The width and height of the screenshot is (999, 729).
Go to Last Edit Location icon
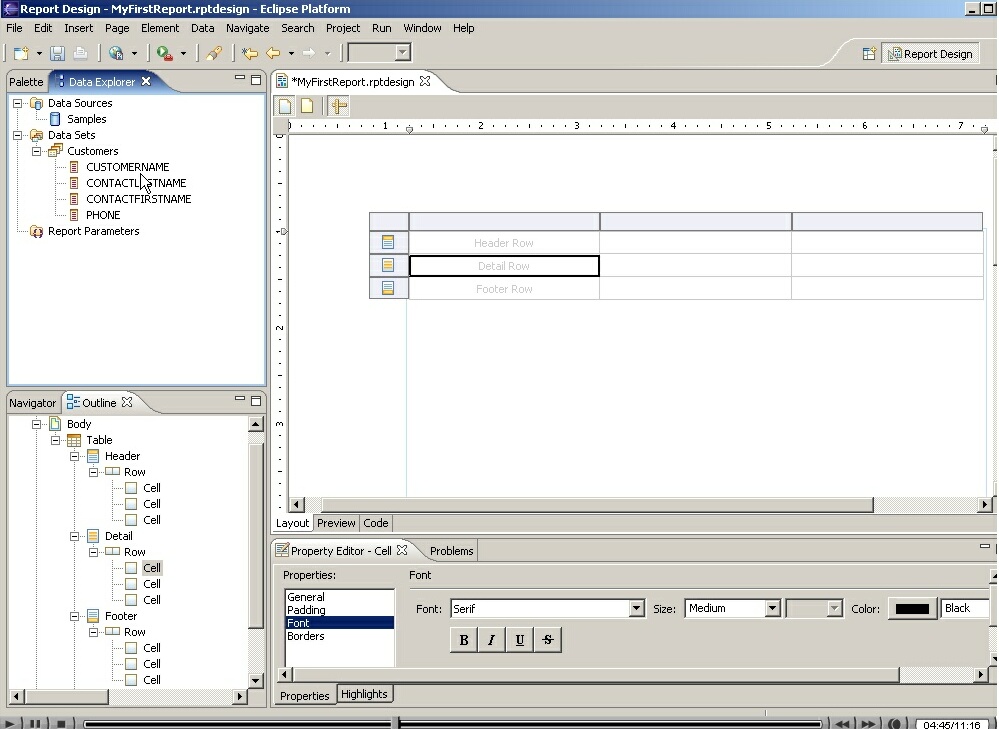click(x=250, y=54)
